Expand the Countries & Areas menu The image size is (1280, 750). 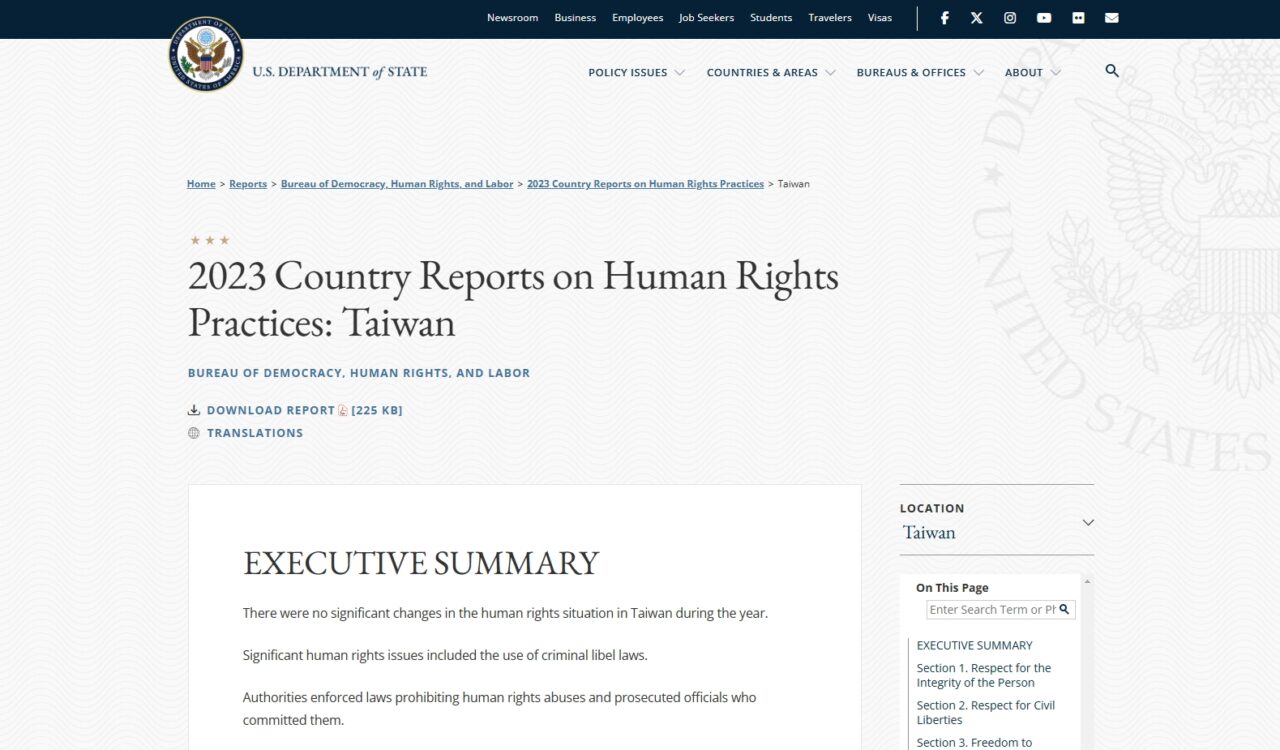[x=771, y=73]
